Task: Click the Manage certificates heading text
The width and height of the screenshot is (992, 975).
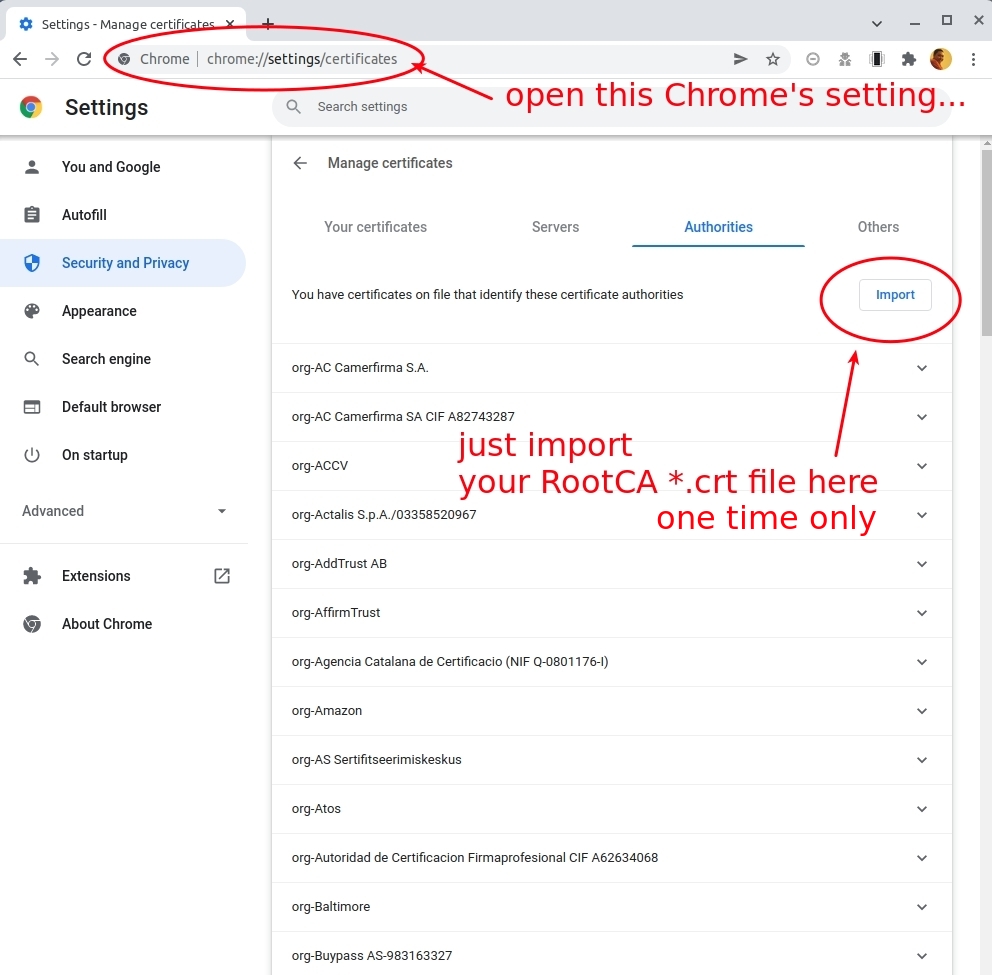Action: 390,163
